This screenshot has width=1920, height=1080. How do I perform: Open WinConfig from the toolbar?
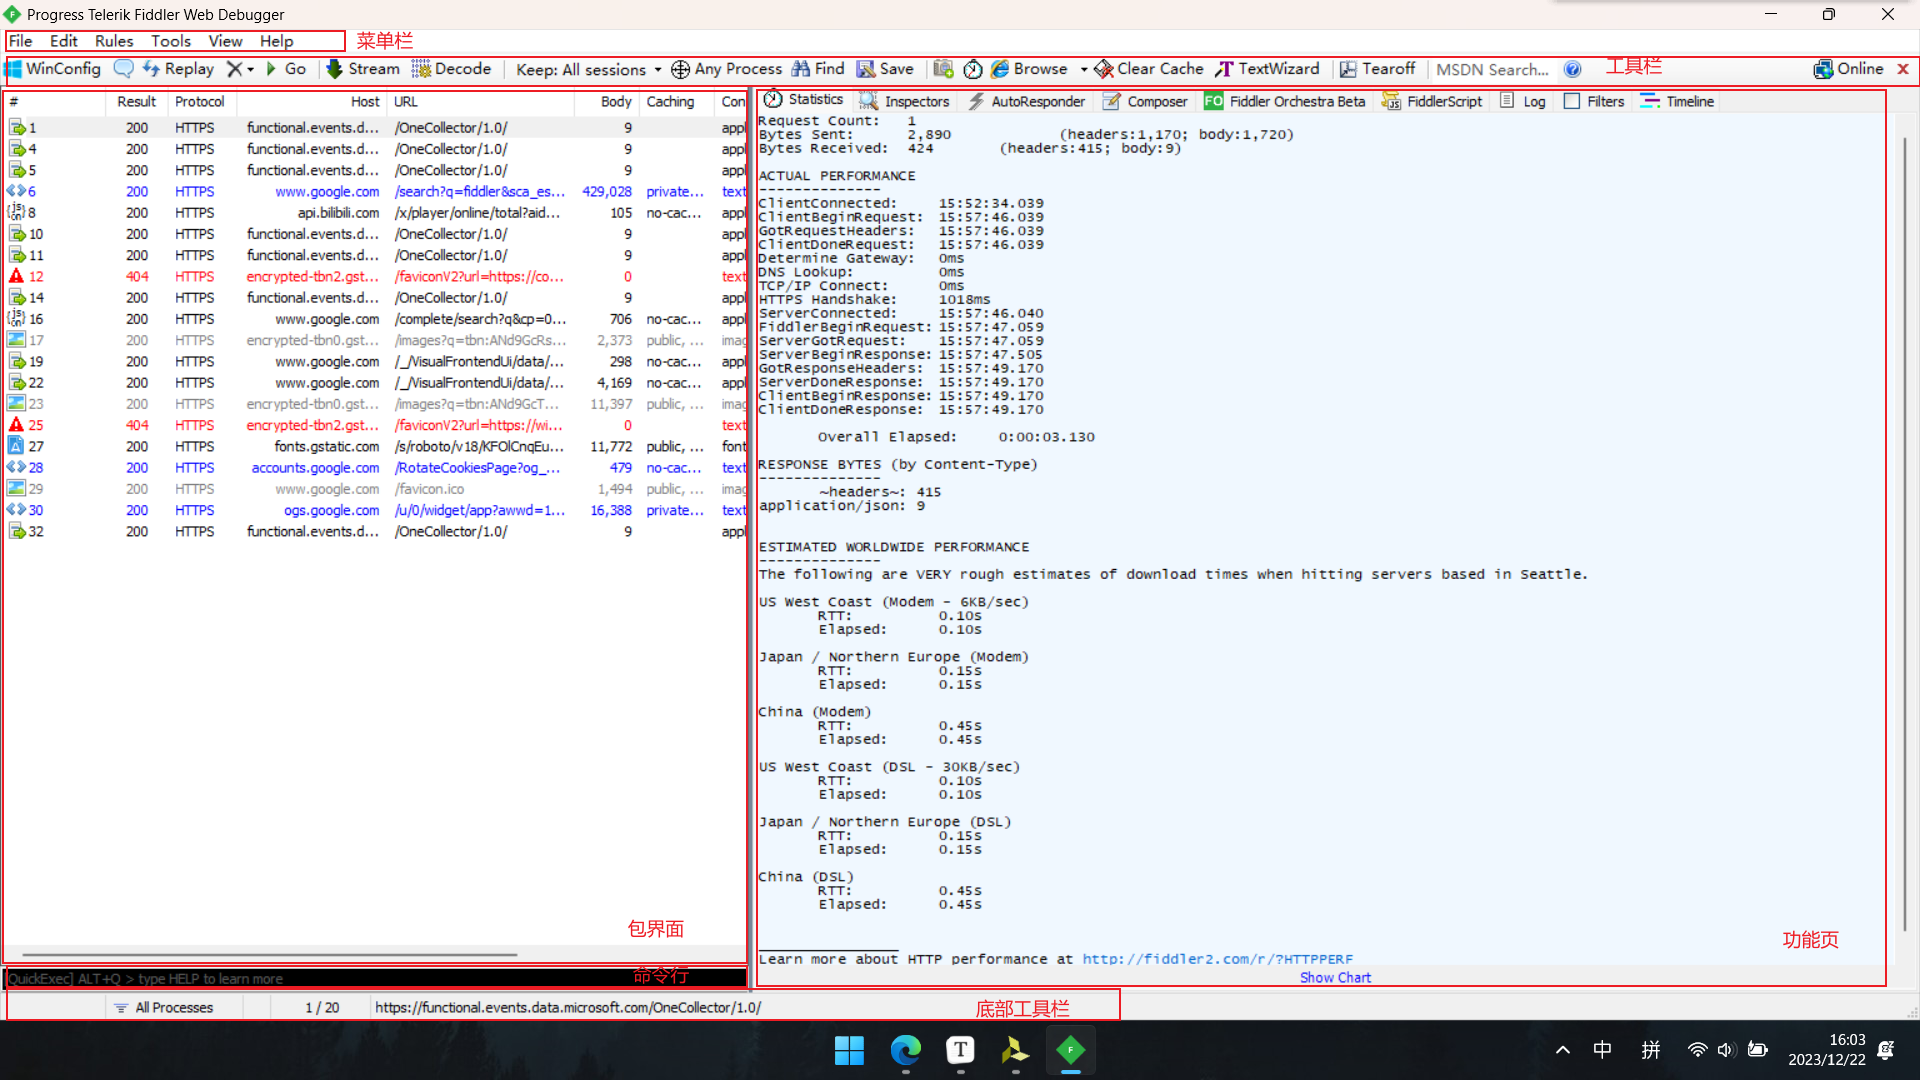pyautogui.click(x=54, y=69)
